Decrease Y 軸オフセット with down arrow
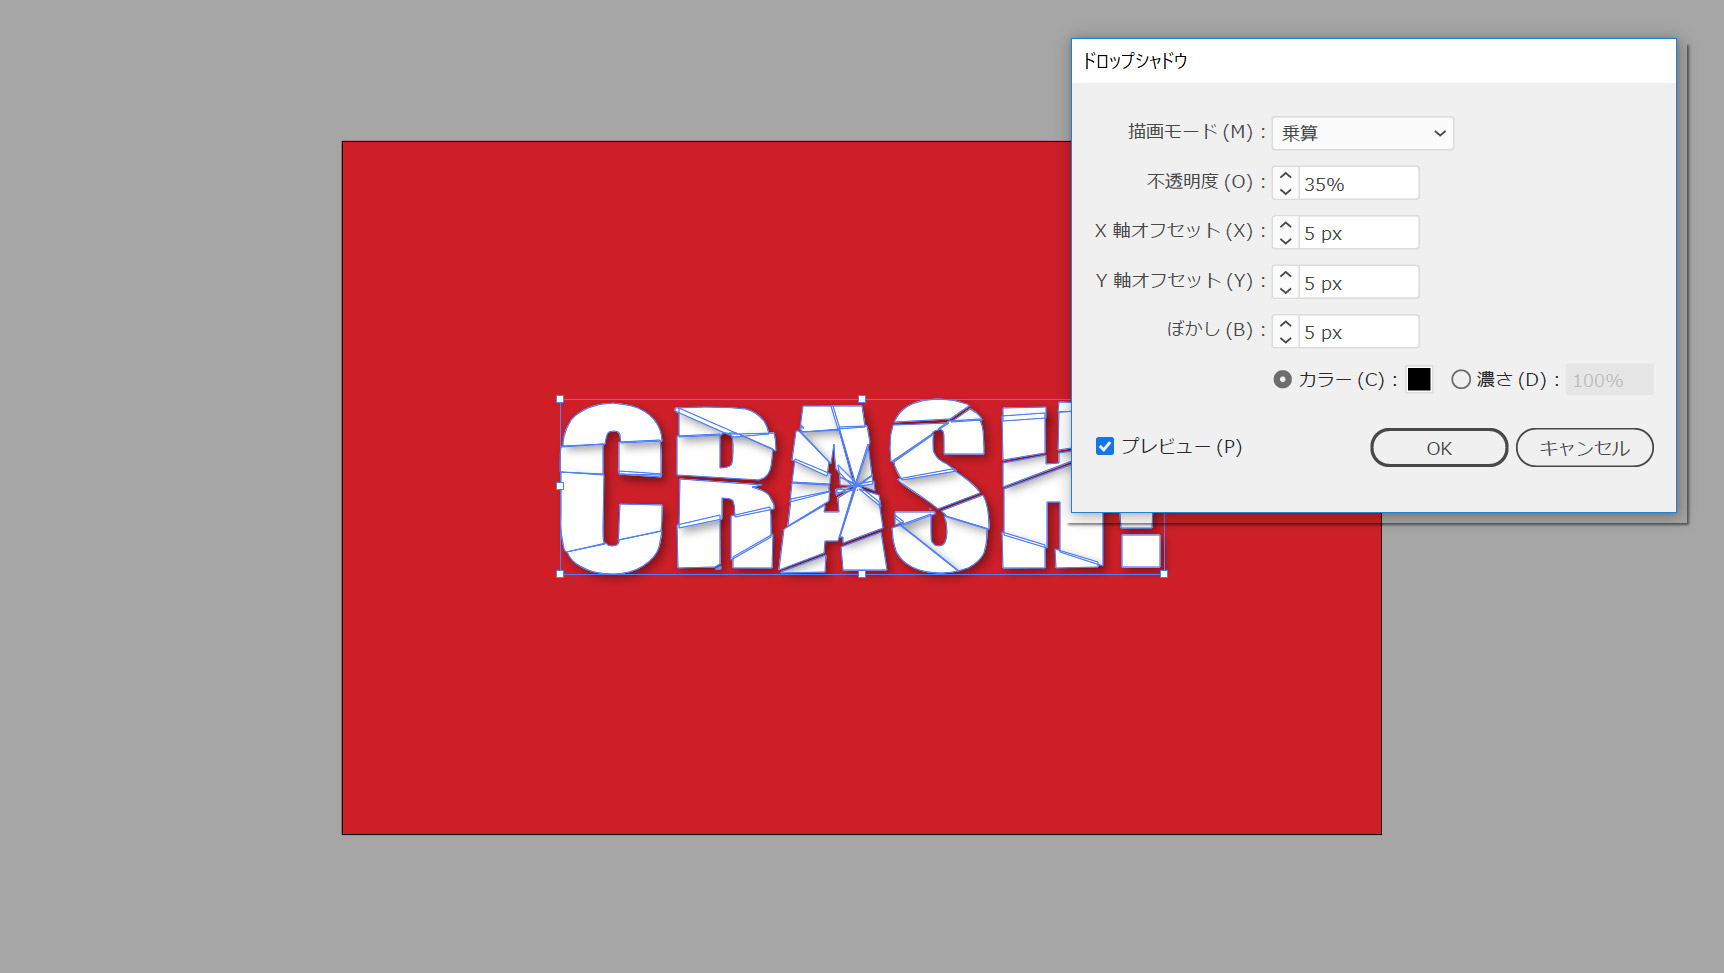1724x973 pixels. [x=1286, y=290]
